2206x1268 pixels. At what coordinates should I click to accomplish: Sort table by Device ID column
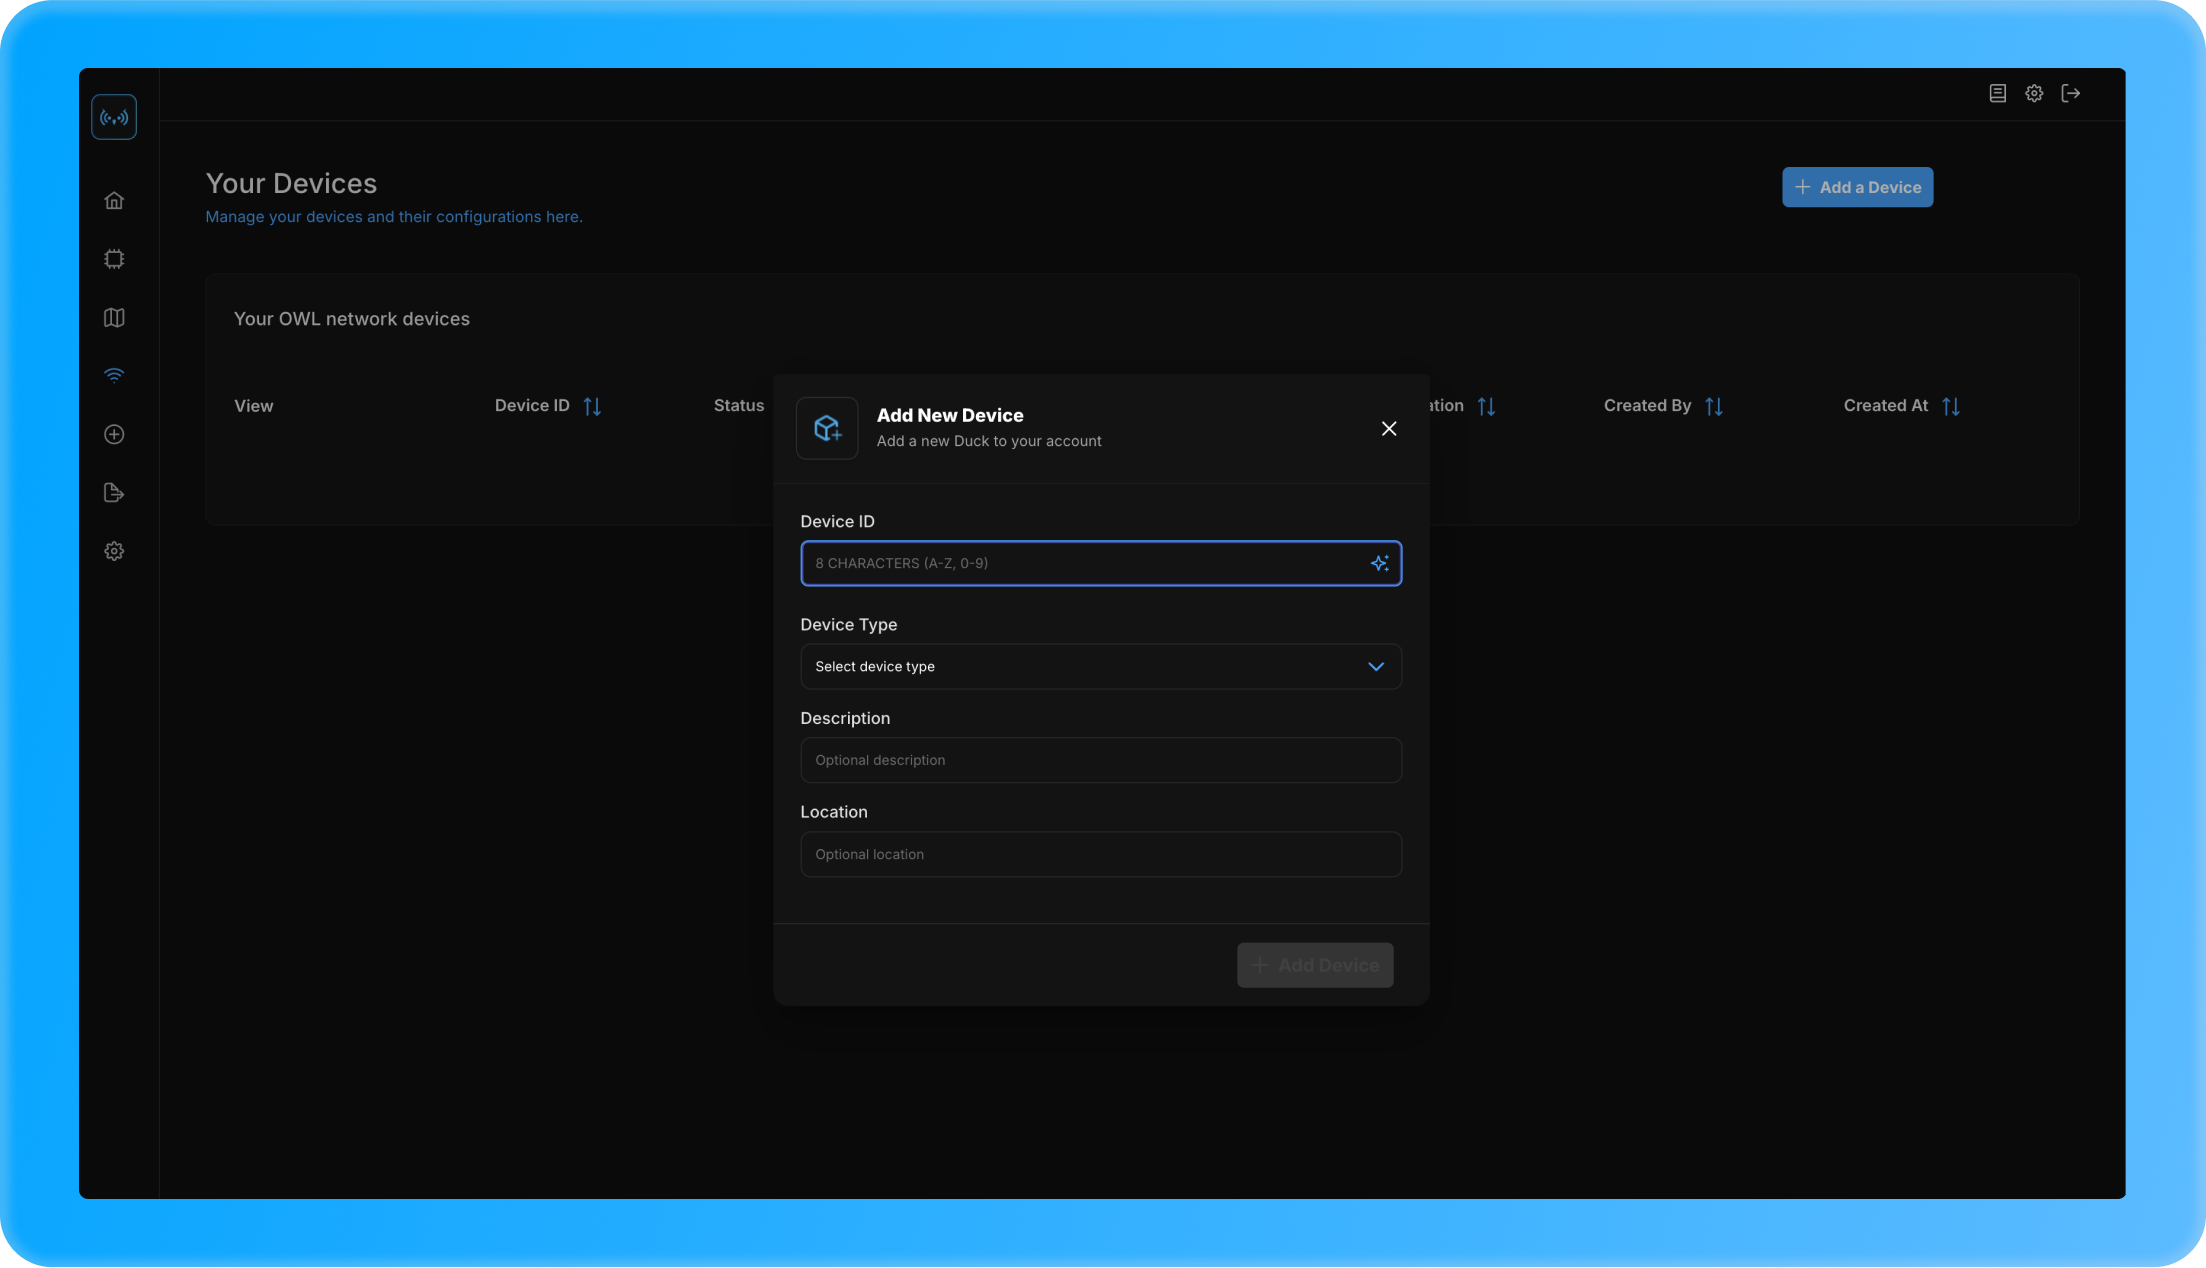[592, 406]
